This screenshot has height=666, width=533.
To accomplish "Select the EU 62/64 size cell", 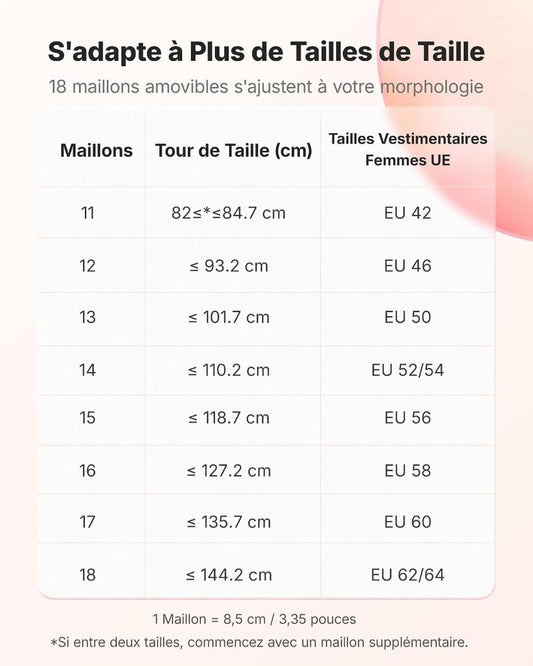I will (x=408, y=575).
